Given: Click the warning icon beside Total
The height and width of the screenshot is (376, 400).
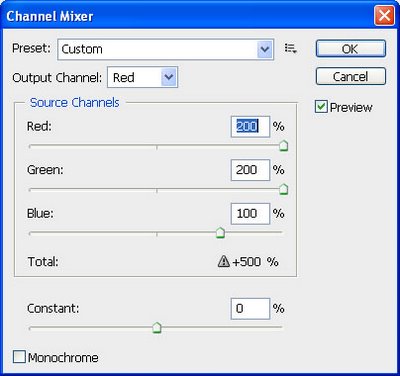Looking at the screenshot, I should (x=224, y=261).
